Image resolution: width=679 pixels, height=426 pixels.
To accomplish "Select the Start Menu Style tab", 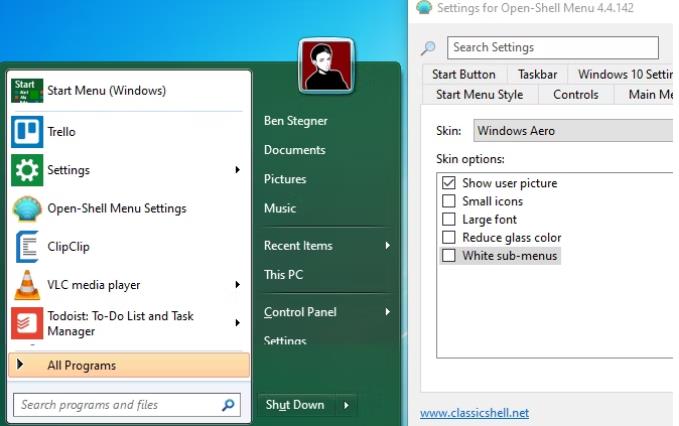I will tap(480, 95).
